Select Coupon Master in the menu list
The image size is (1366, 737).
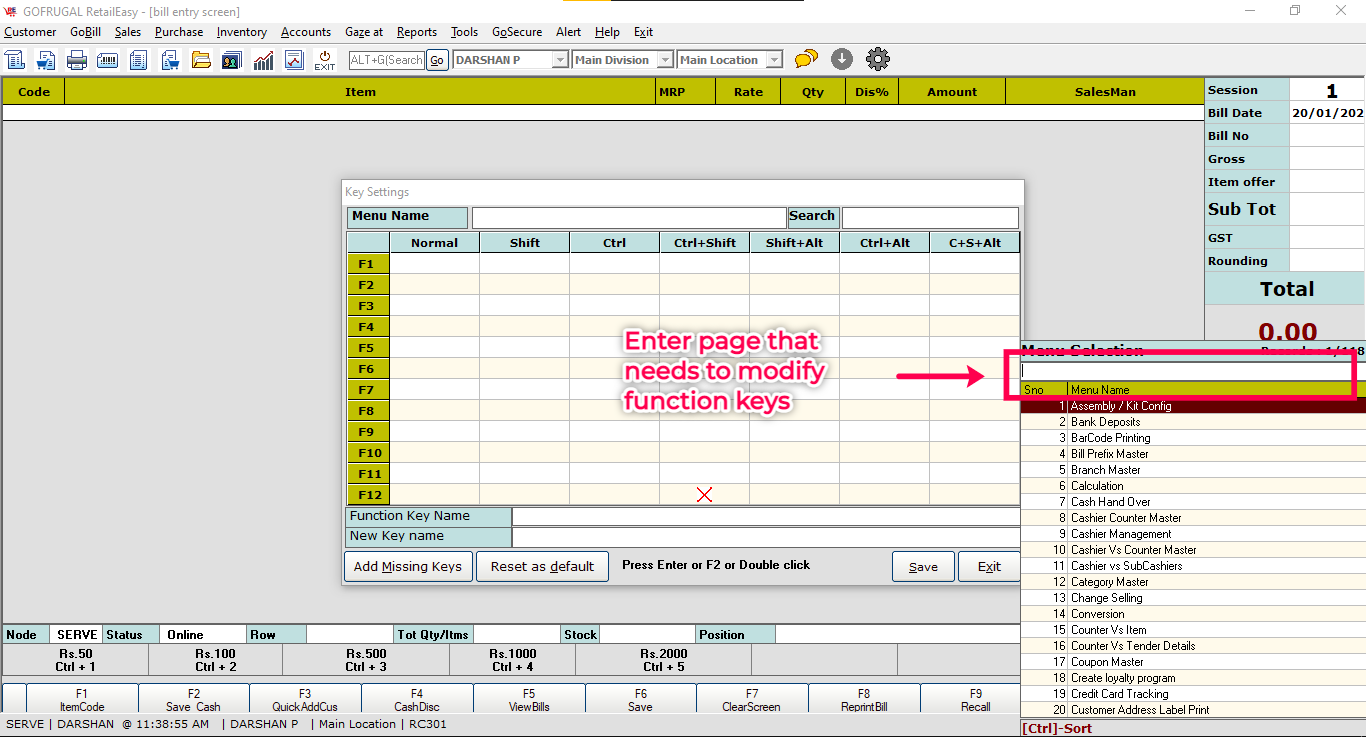pyautogui.click(x=1193, y=662)
